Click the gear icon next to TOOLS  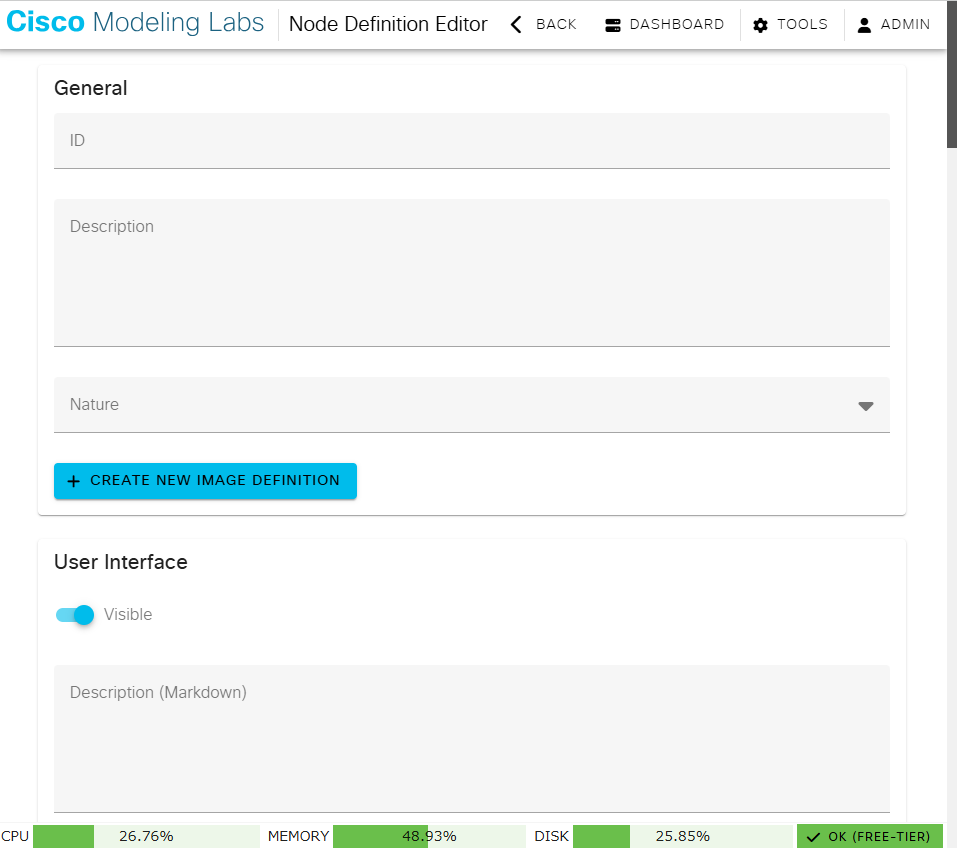[x=761, y=24]
